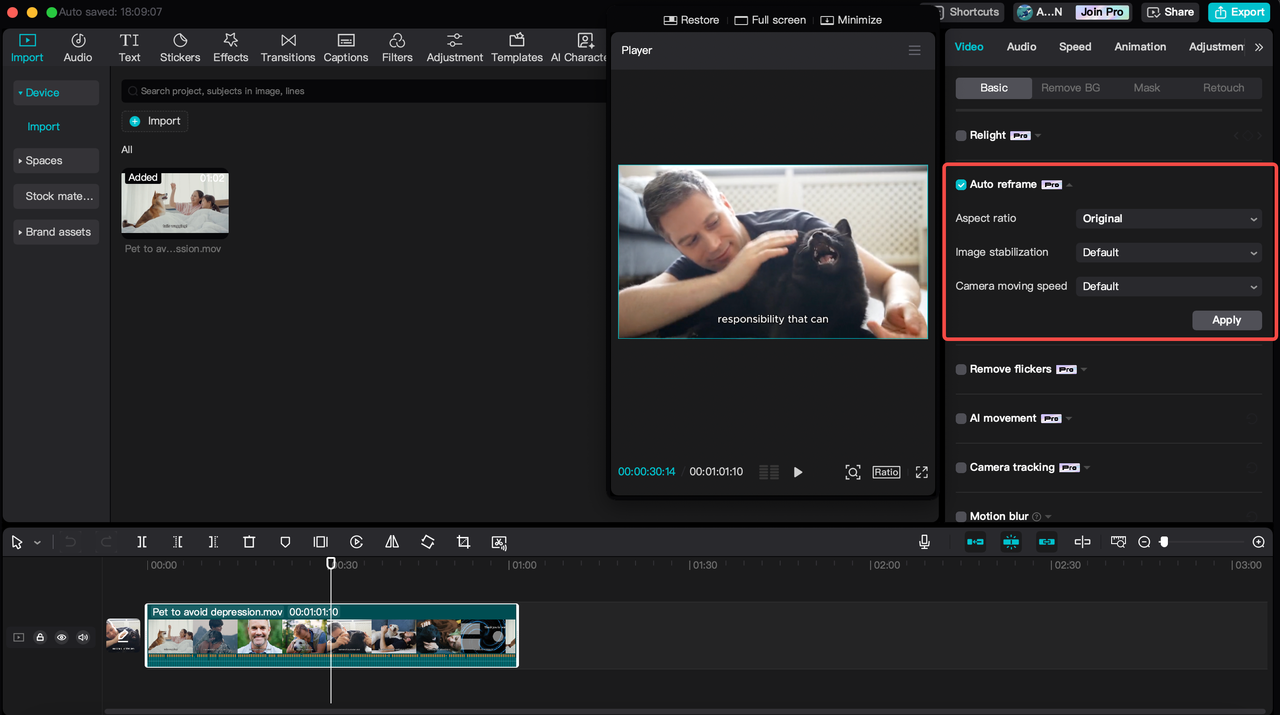Switch to the Audio inspector tab
Viewport: 1280px width, 715px height.
1021,47
